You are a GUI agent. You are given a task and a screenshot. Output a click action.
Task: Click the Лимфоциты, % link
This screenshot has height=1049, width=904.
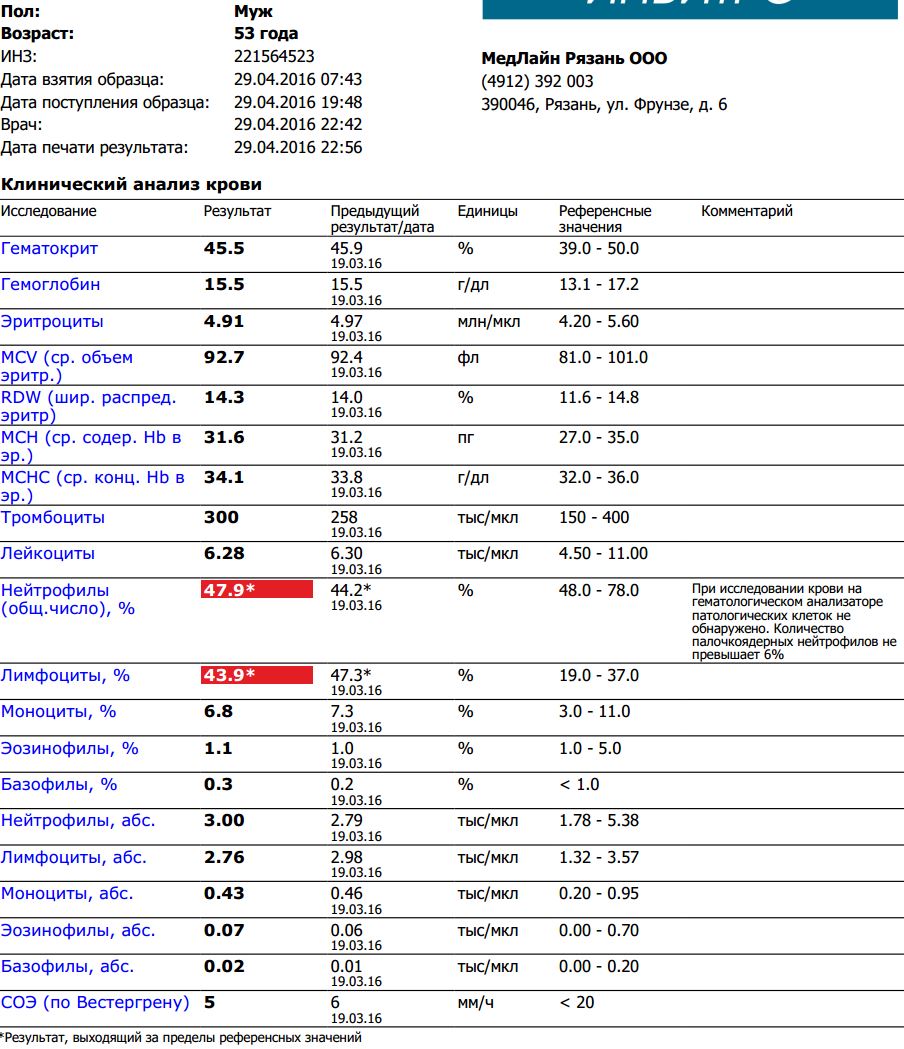pyautogui.click(x=66, y=676)
